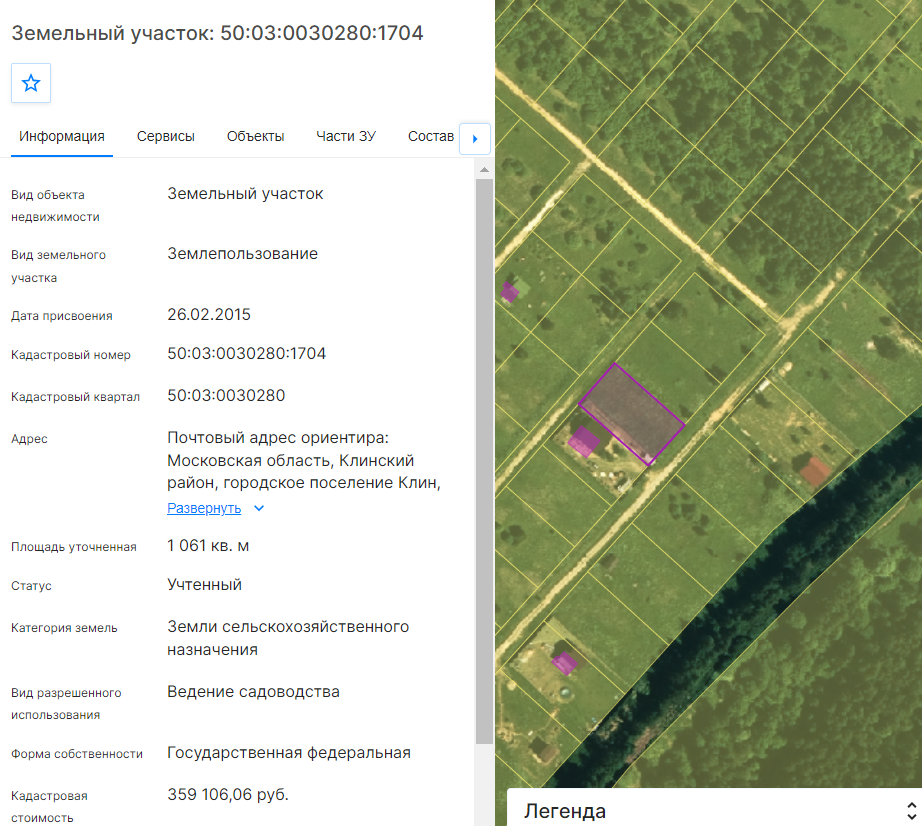Select the purple-outlined parcel on the map

coord(632,414)
